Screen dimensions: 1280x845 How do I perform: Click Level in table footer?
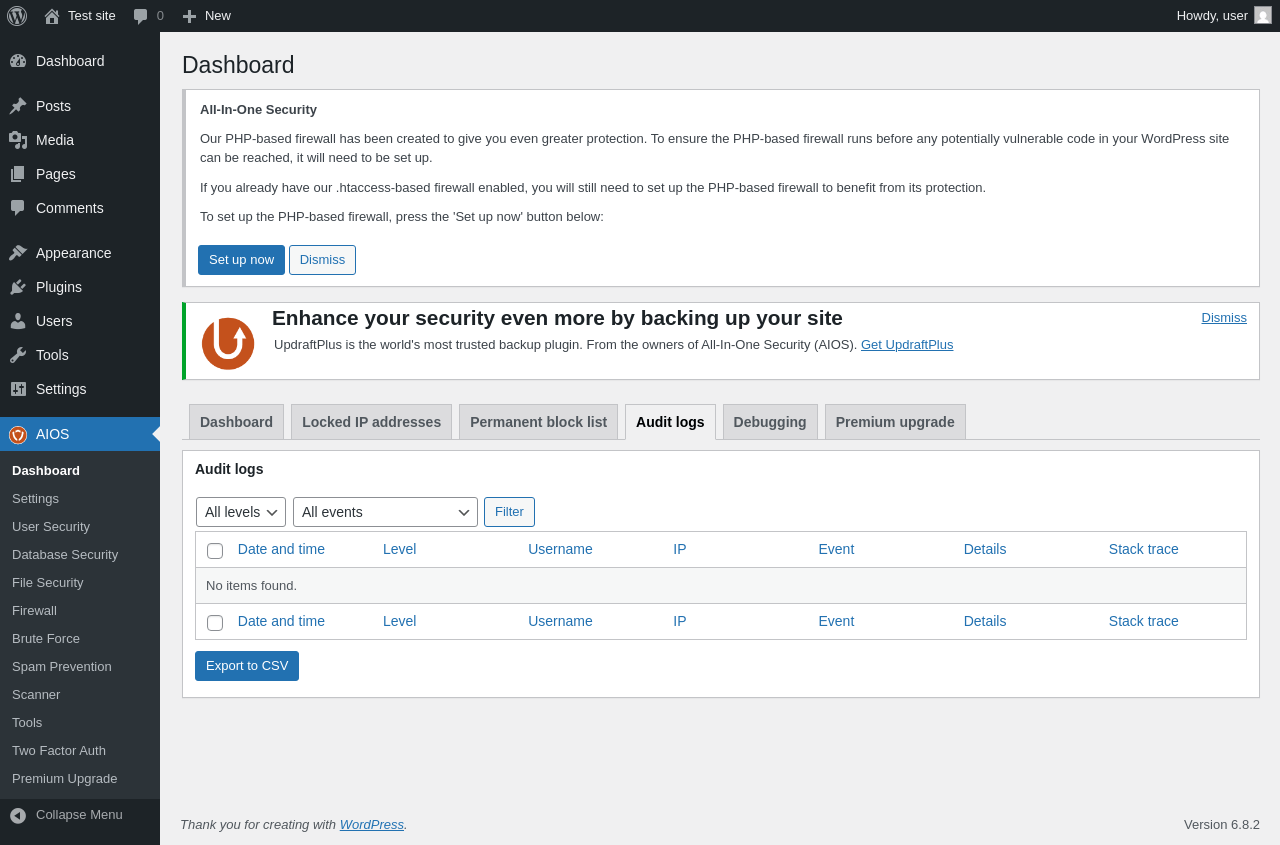(399, 621)
